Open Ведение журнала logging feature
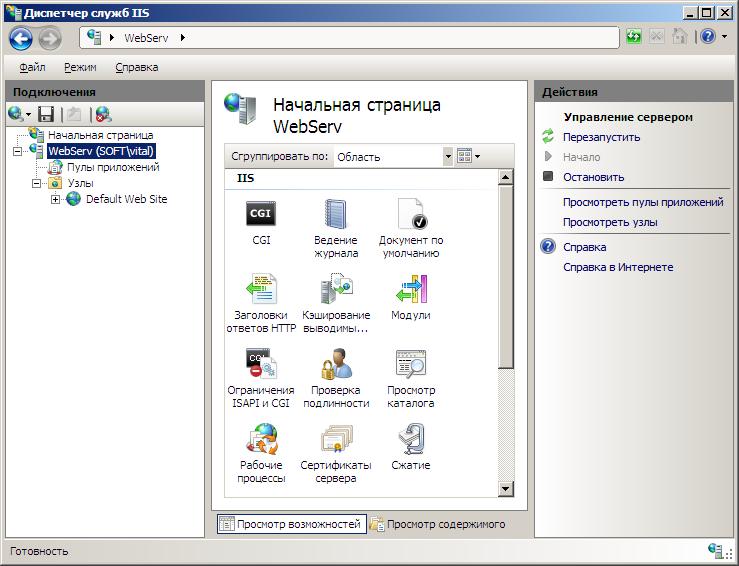 pyautogui.click(x=336, y=229)
